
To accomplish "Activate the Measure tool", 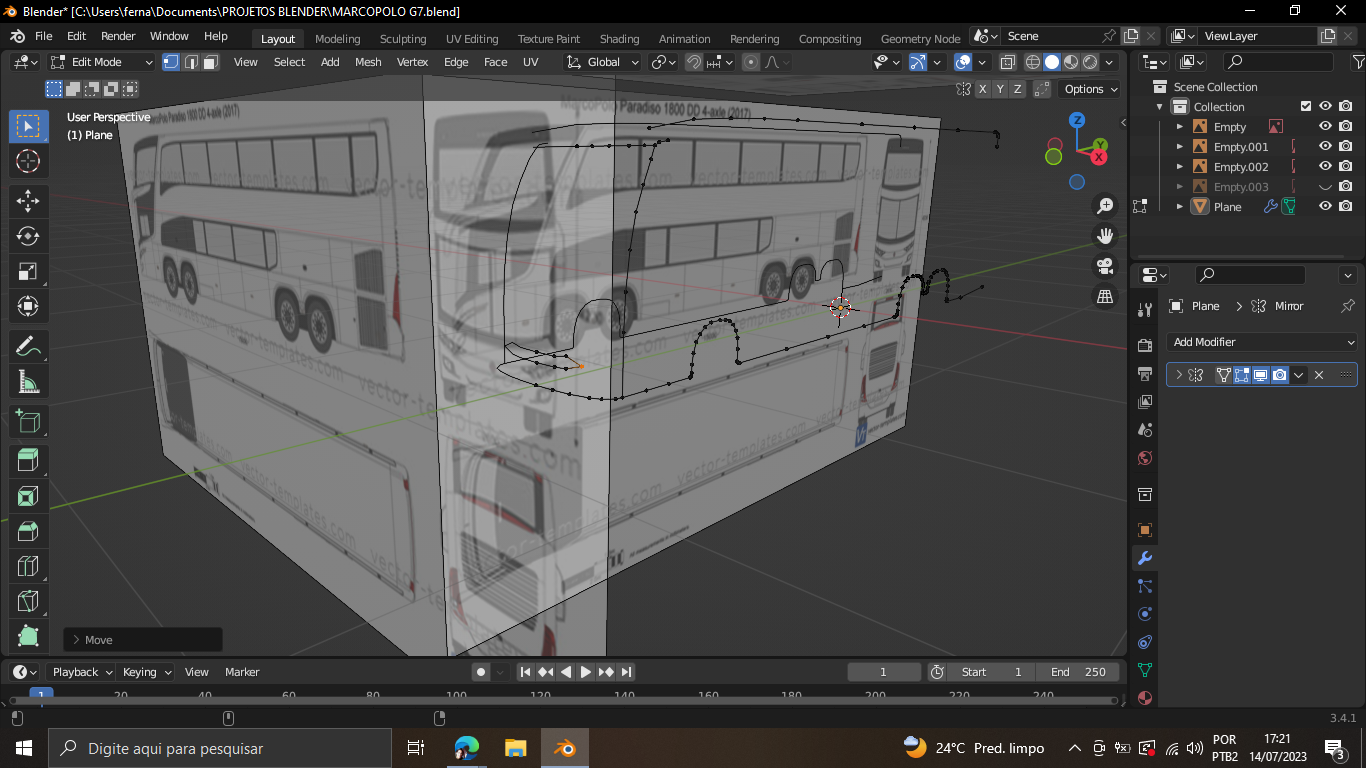I will (x=28, y=382).
